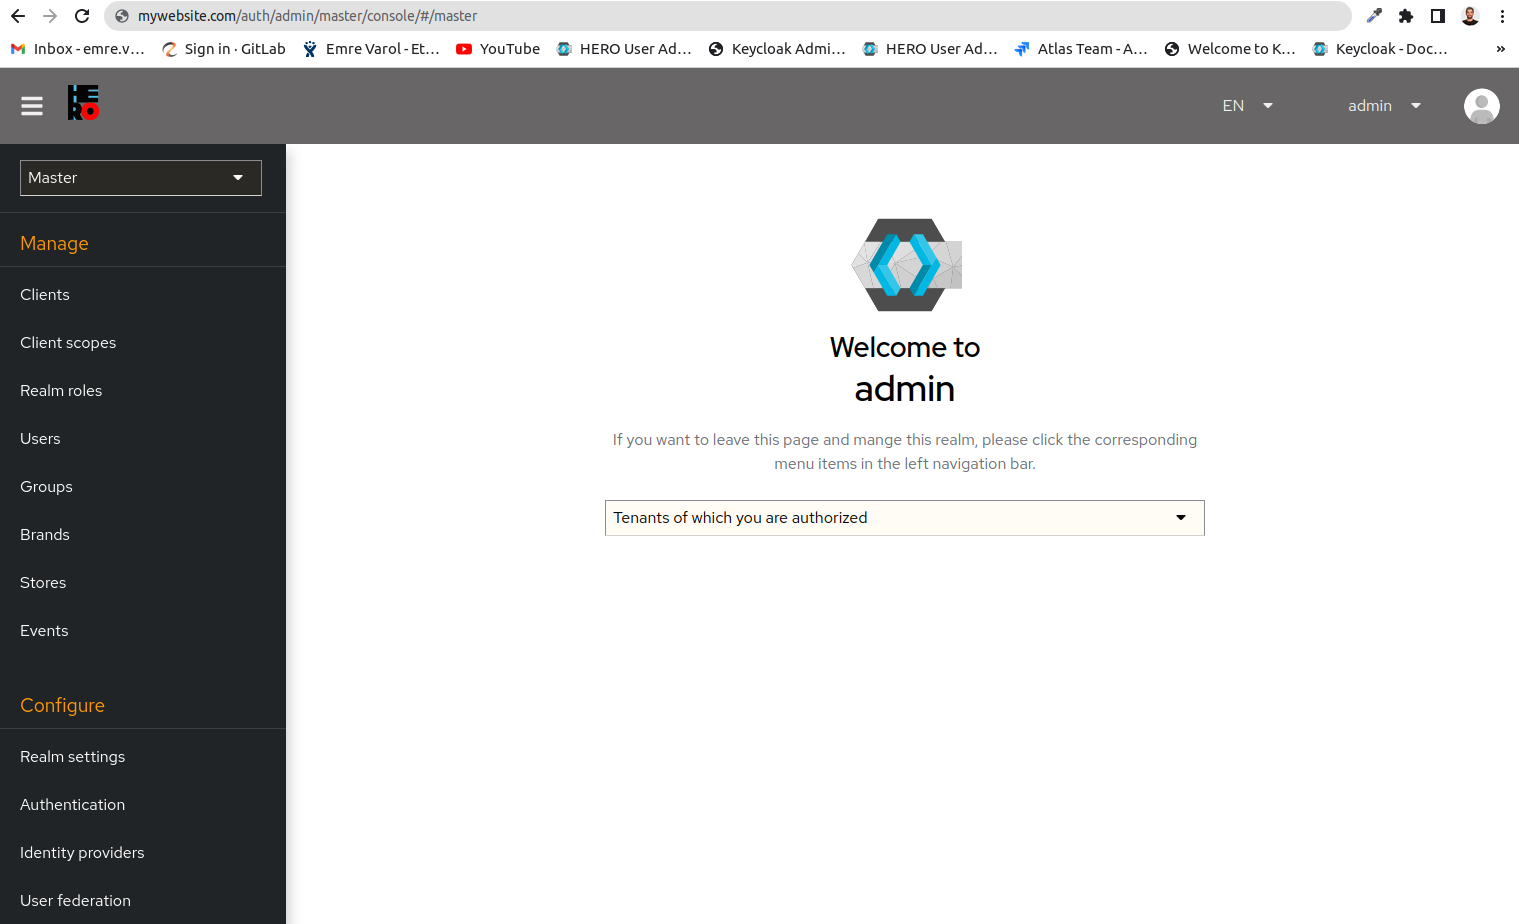
Task: Open the EN language dropdown
Action: point(1246,105)
